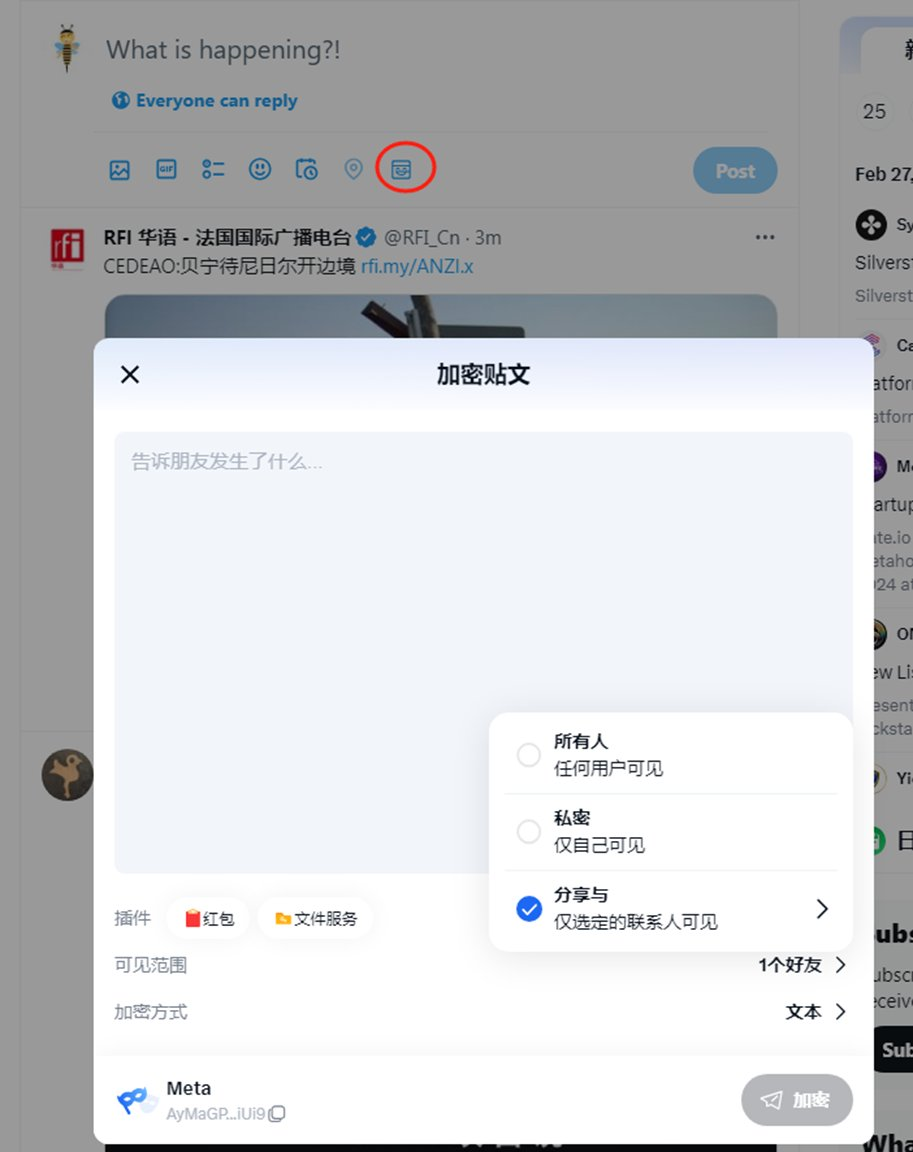This screenshot has height=1152, width=913.
Task: Expand the 分享与 contacts selection chevron
Action: [822, 908]
